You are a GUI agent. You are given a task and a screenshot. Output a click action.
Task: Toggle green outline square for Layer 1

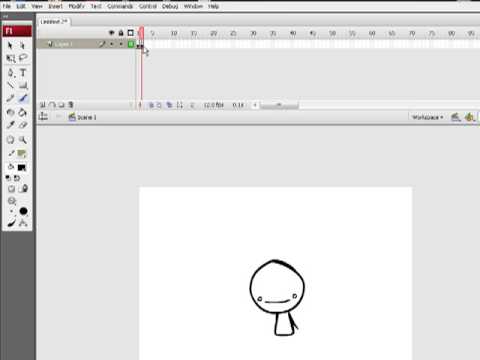point(131,44)
